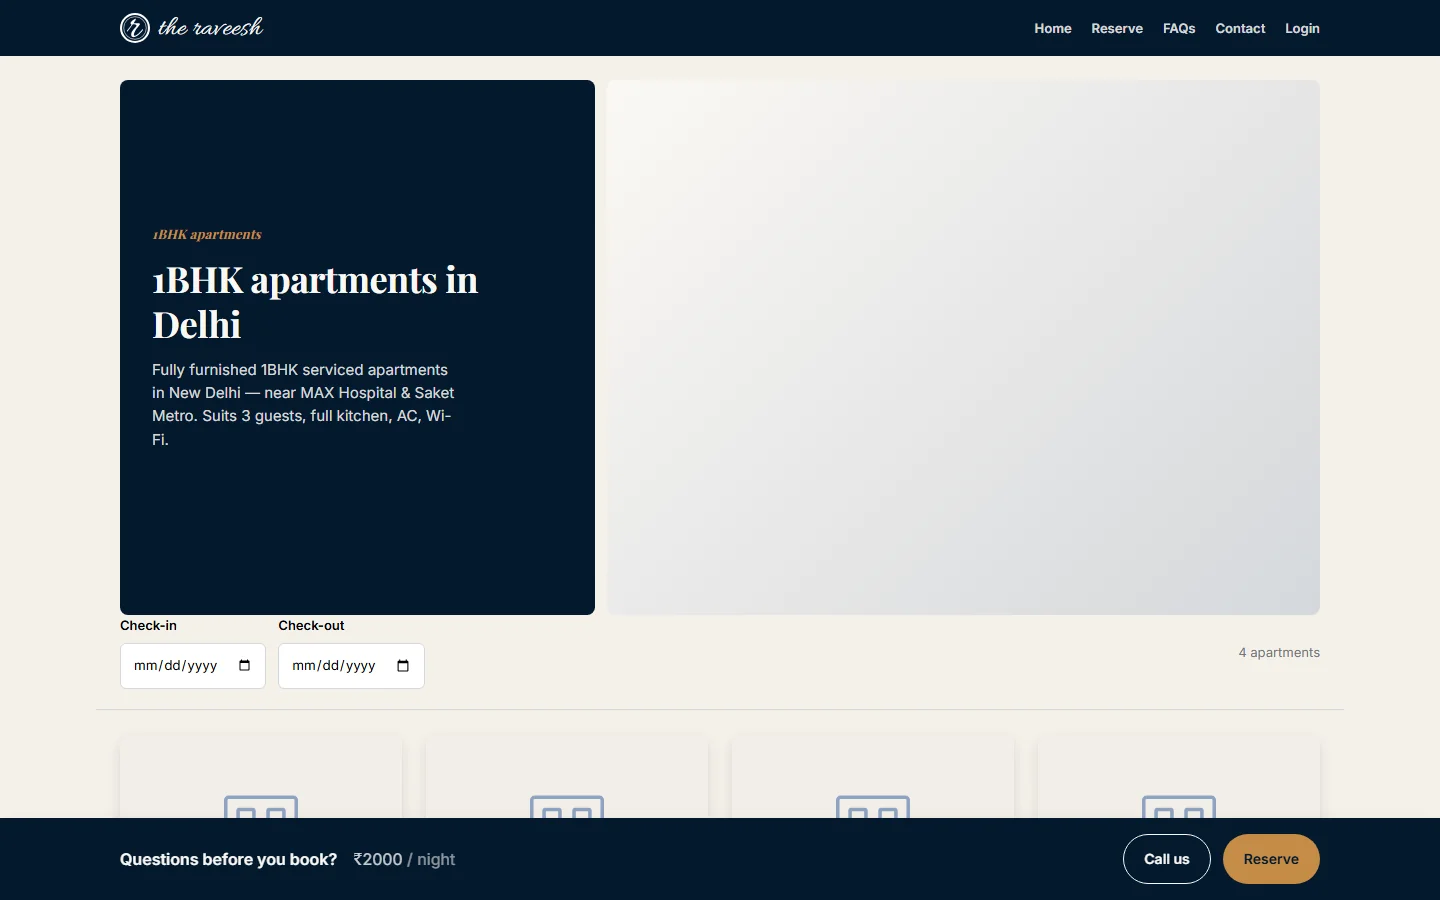Select the fourth apartment card placeholder icon
Image resolution: width=1440 pixels, height=900 pixels.
(1179, 807)
